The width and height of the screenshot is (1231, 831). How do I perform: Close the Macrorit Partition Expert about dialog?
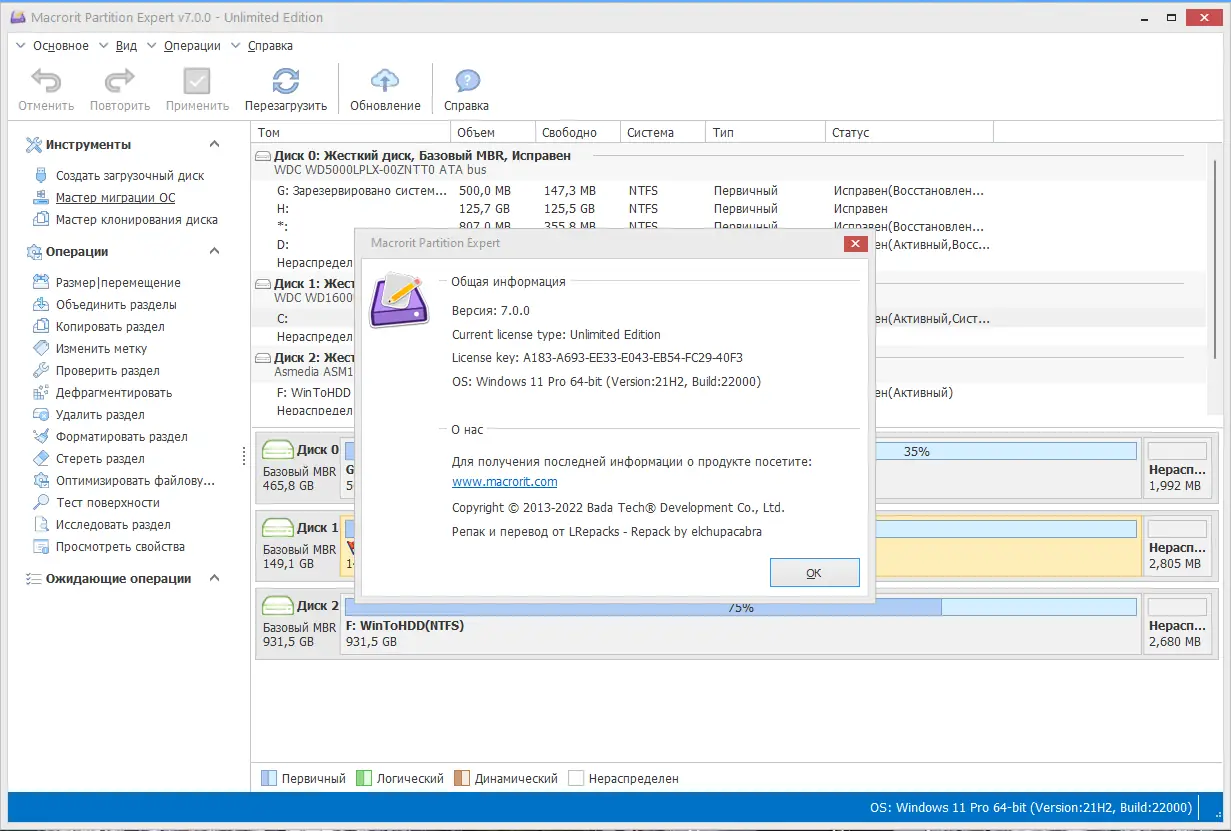pos(855,243)
